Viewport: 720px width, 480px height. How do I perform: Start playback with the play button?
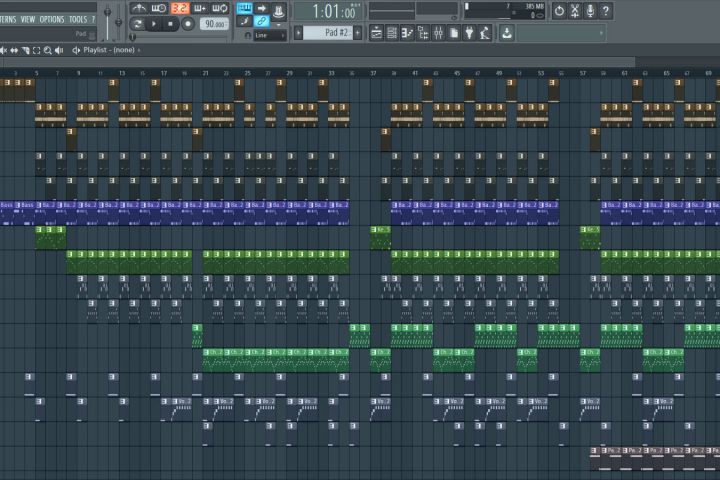154,24
